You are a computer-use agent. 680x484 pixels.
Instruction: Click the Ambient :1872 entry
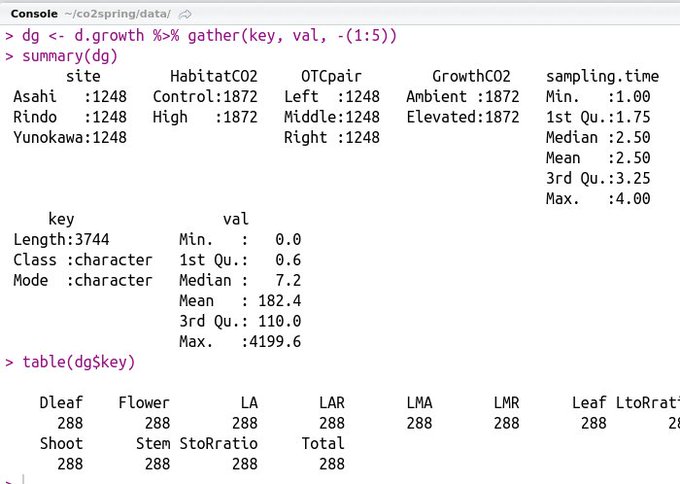(463, 96)
